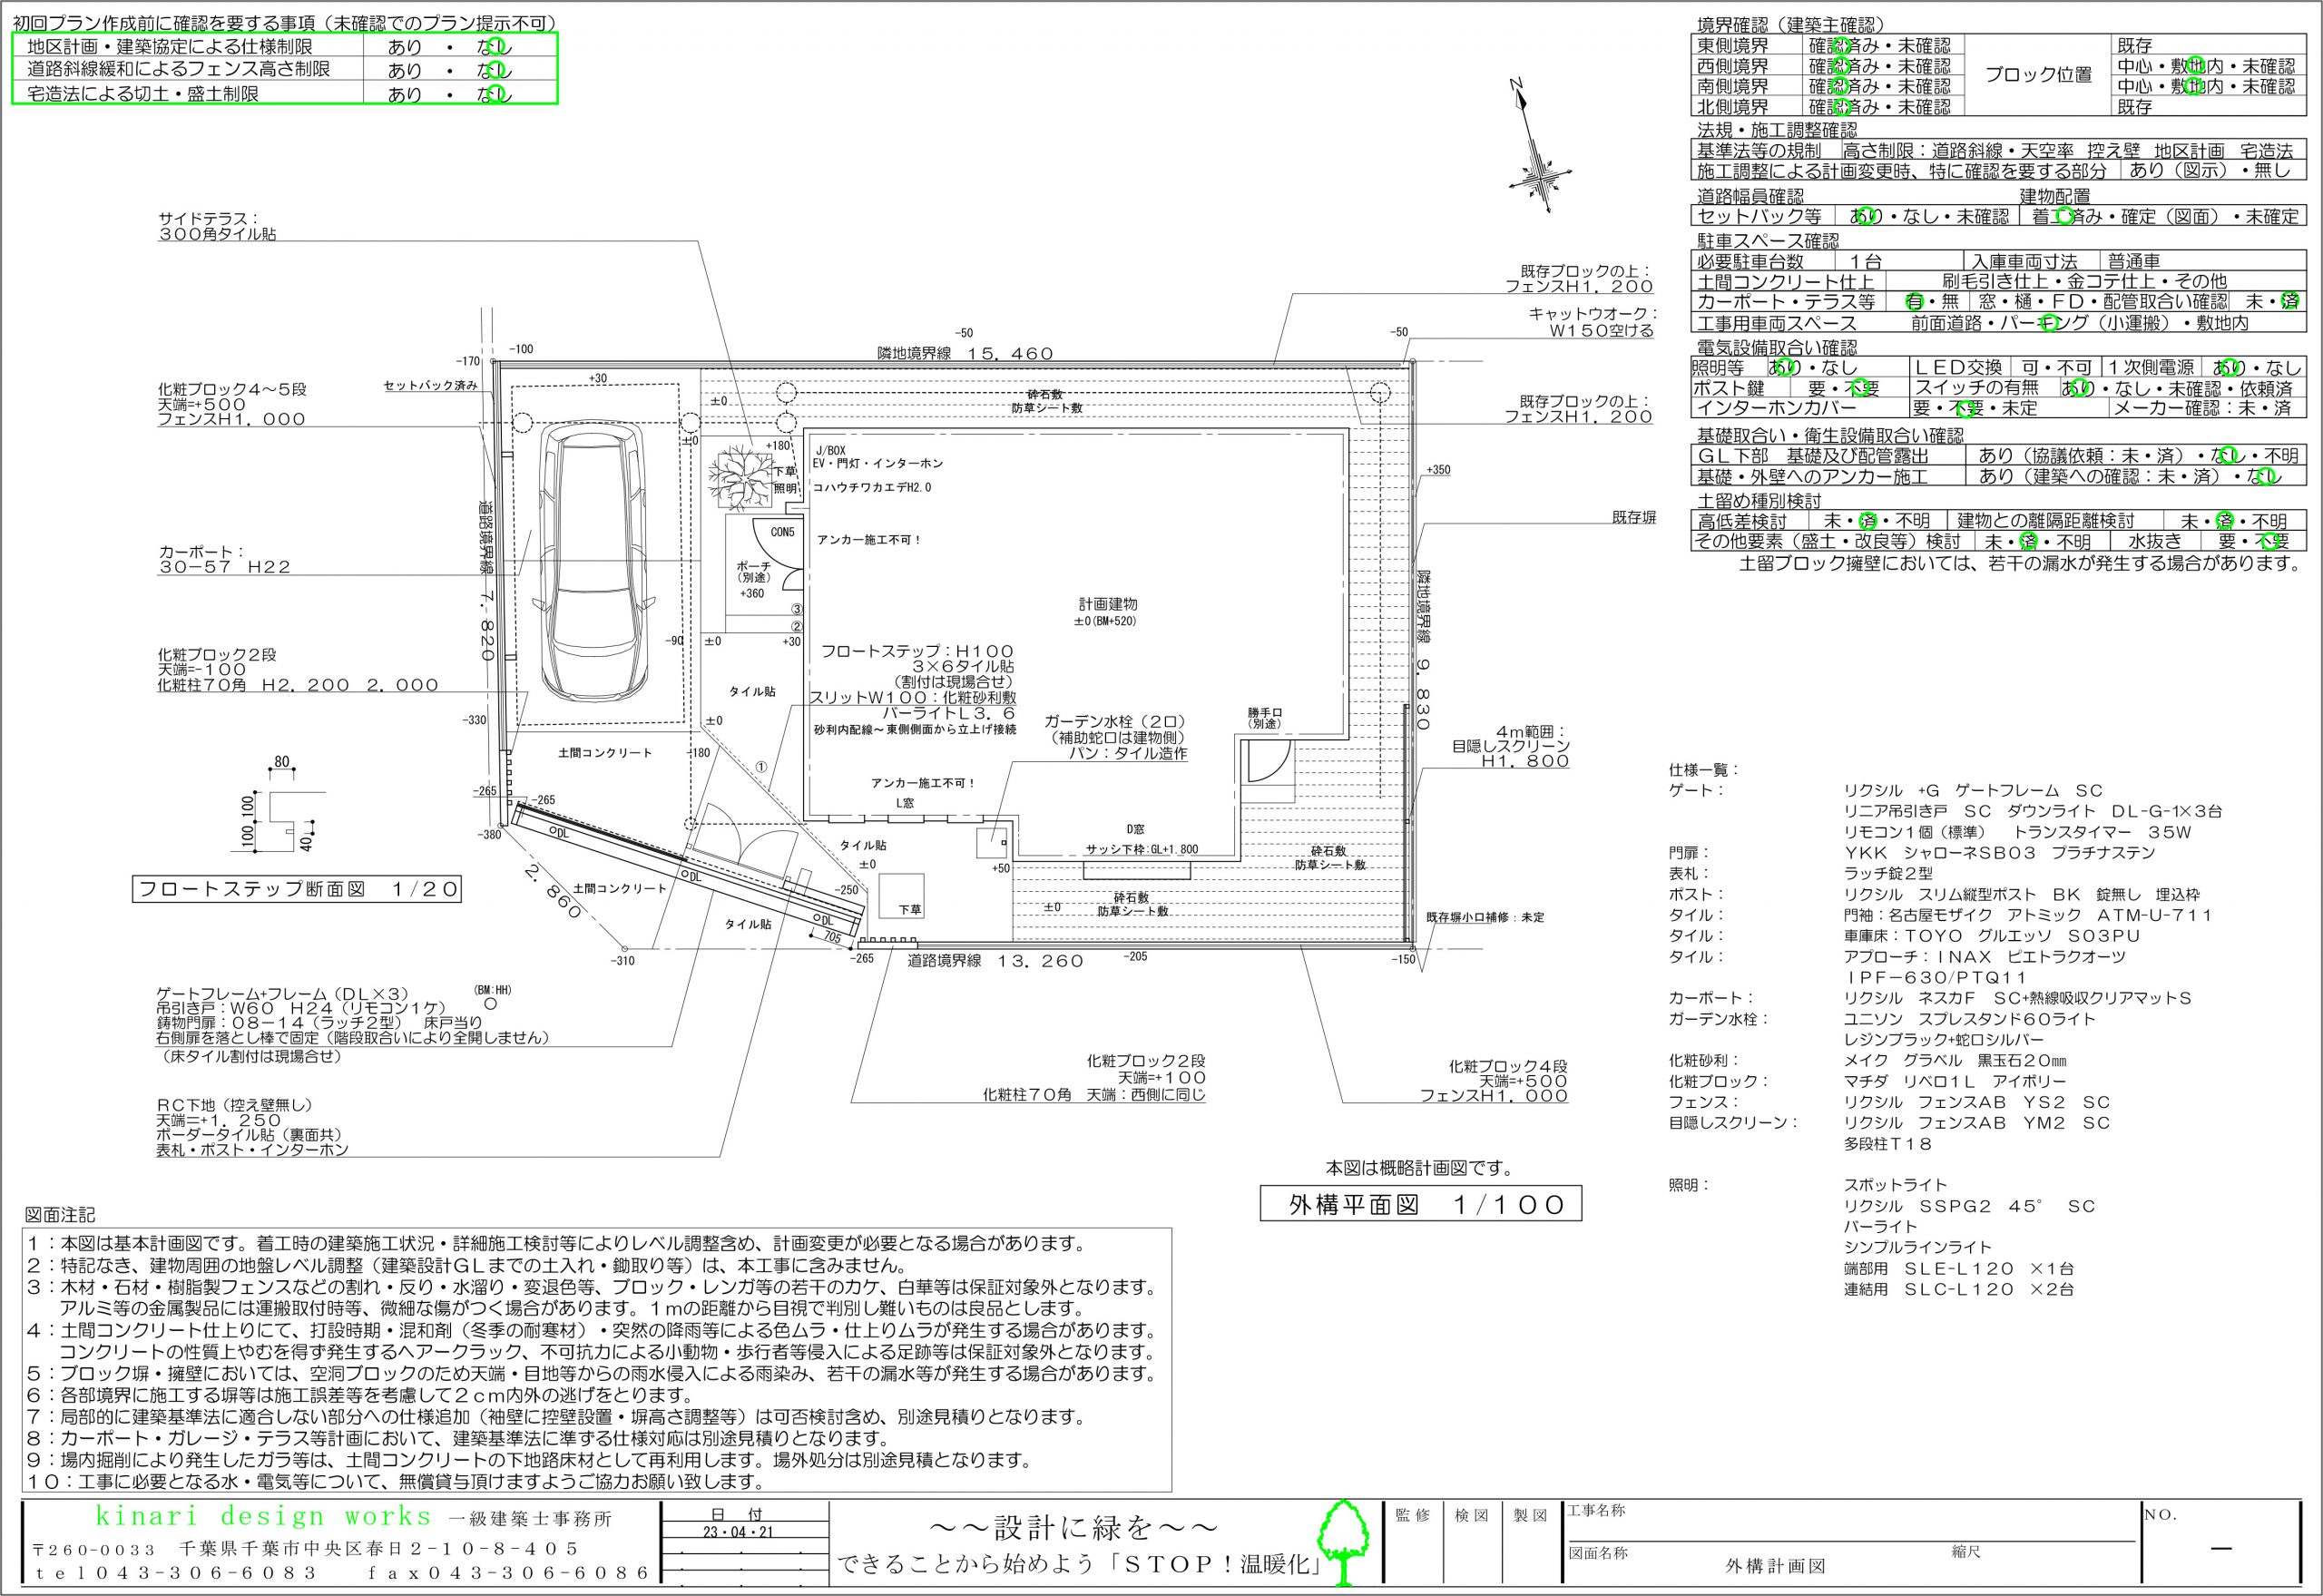
Task: Select the car outline in the carport
Action: pos(596,563)
